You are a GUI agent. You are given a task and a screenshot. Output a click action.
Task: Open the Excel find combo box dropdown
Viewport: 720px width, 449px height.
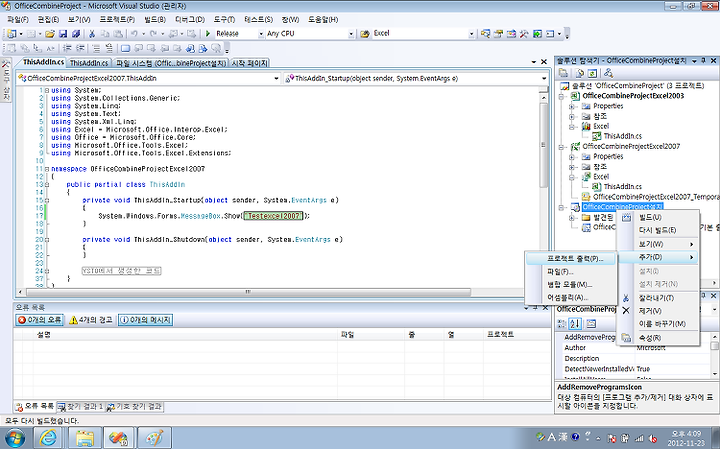tap(471, 34)
